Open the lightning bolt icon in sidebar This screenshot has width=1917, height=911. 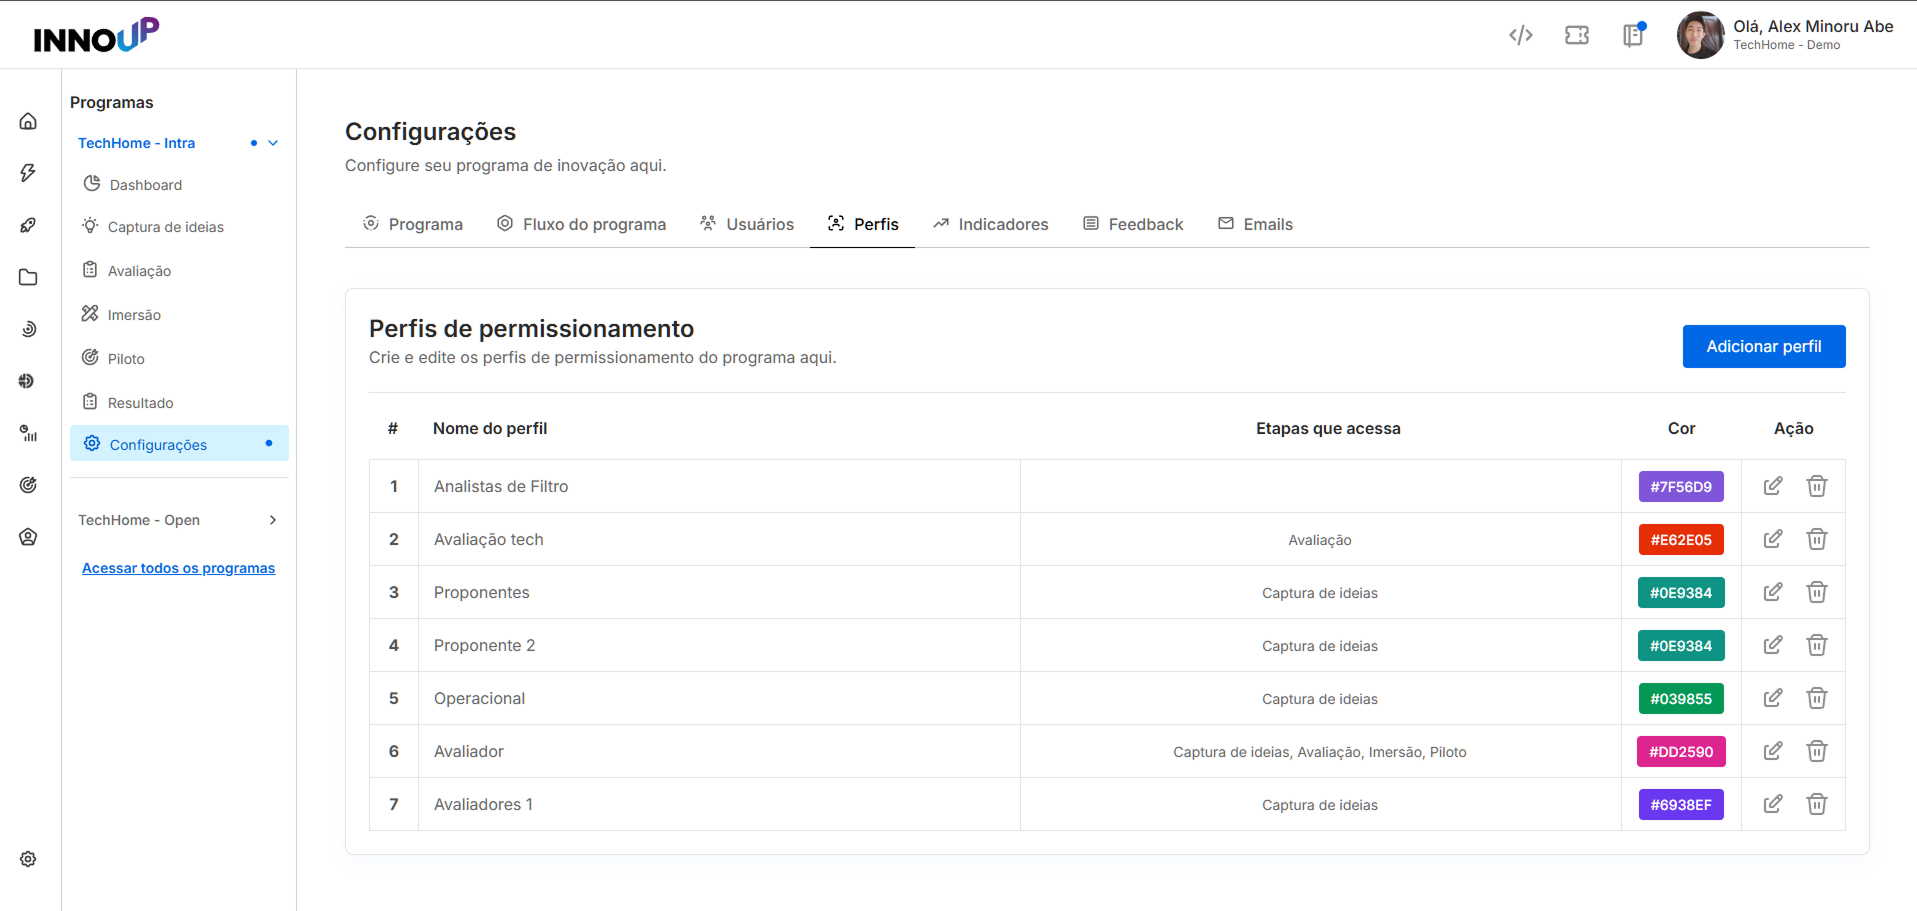pos(28,173)
